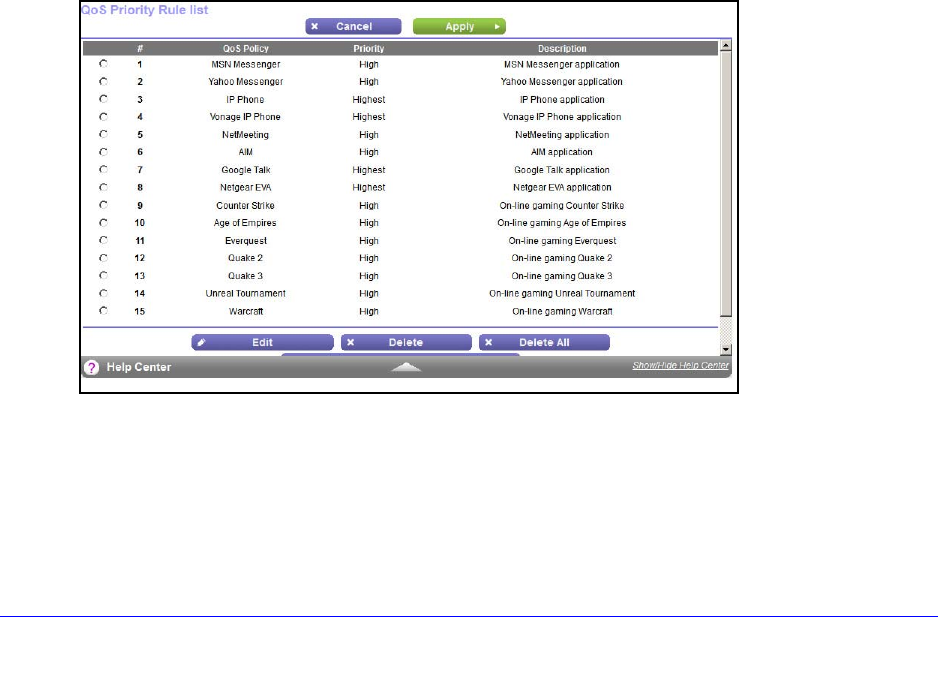Click the Delete All button
The image size is (939, 686).
tap(544, 342)
